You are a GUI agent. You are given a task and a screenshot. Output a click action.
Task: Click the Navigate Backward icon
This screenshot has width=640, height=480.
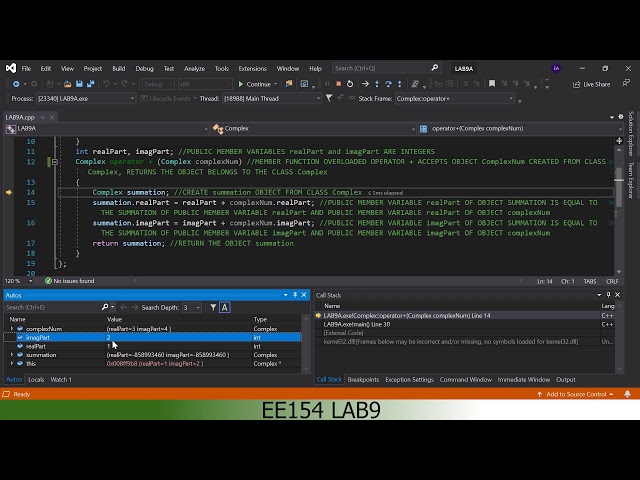(x=16, y=84)
